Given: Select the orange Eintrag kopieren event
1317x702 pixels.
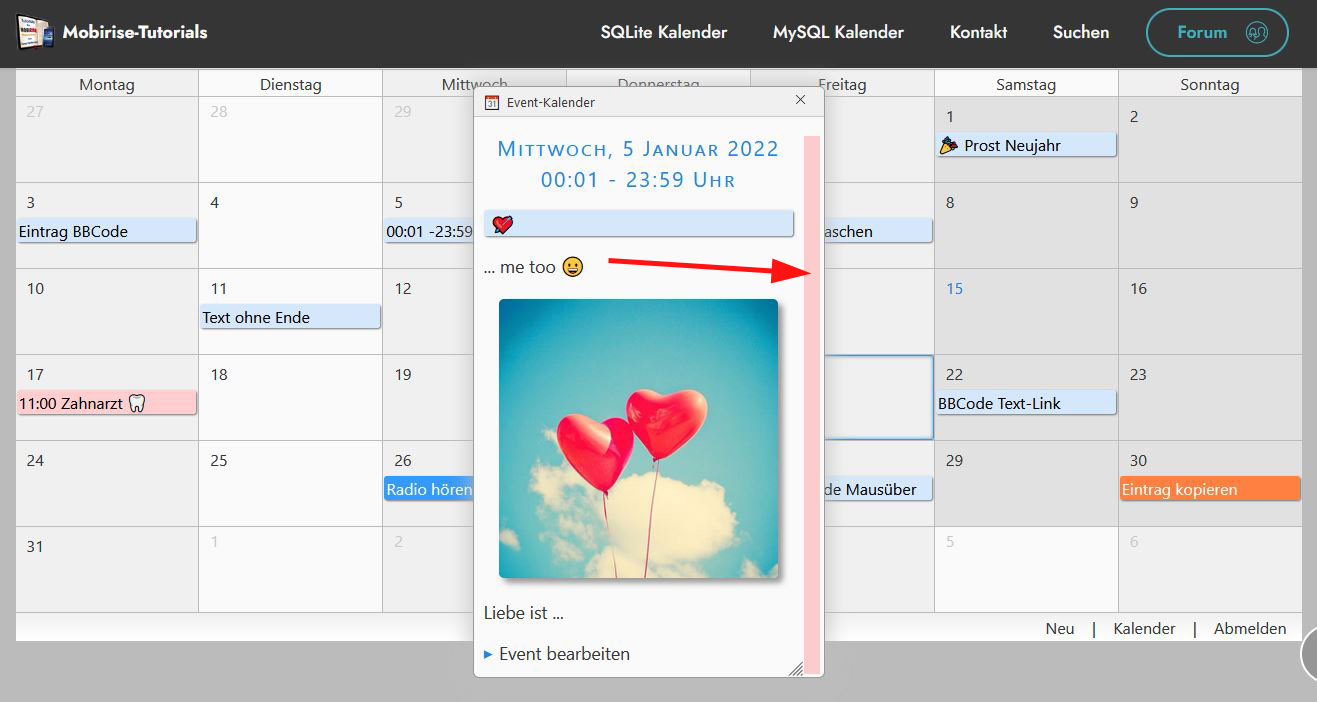Looking at the screenshot, I should 1209,490.
